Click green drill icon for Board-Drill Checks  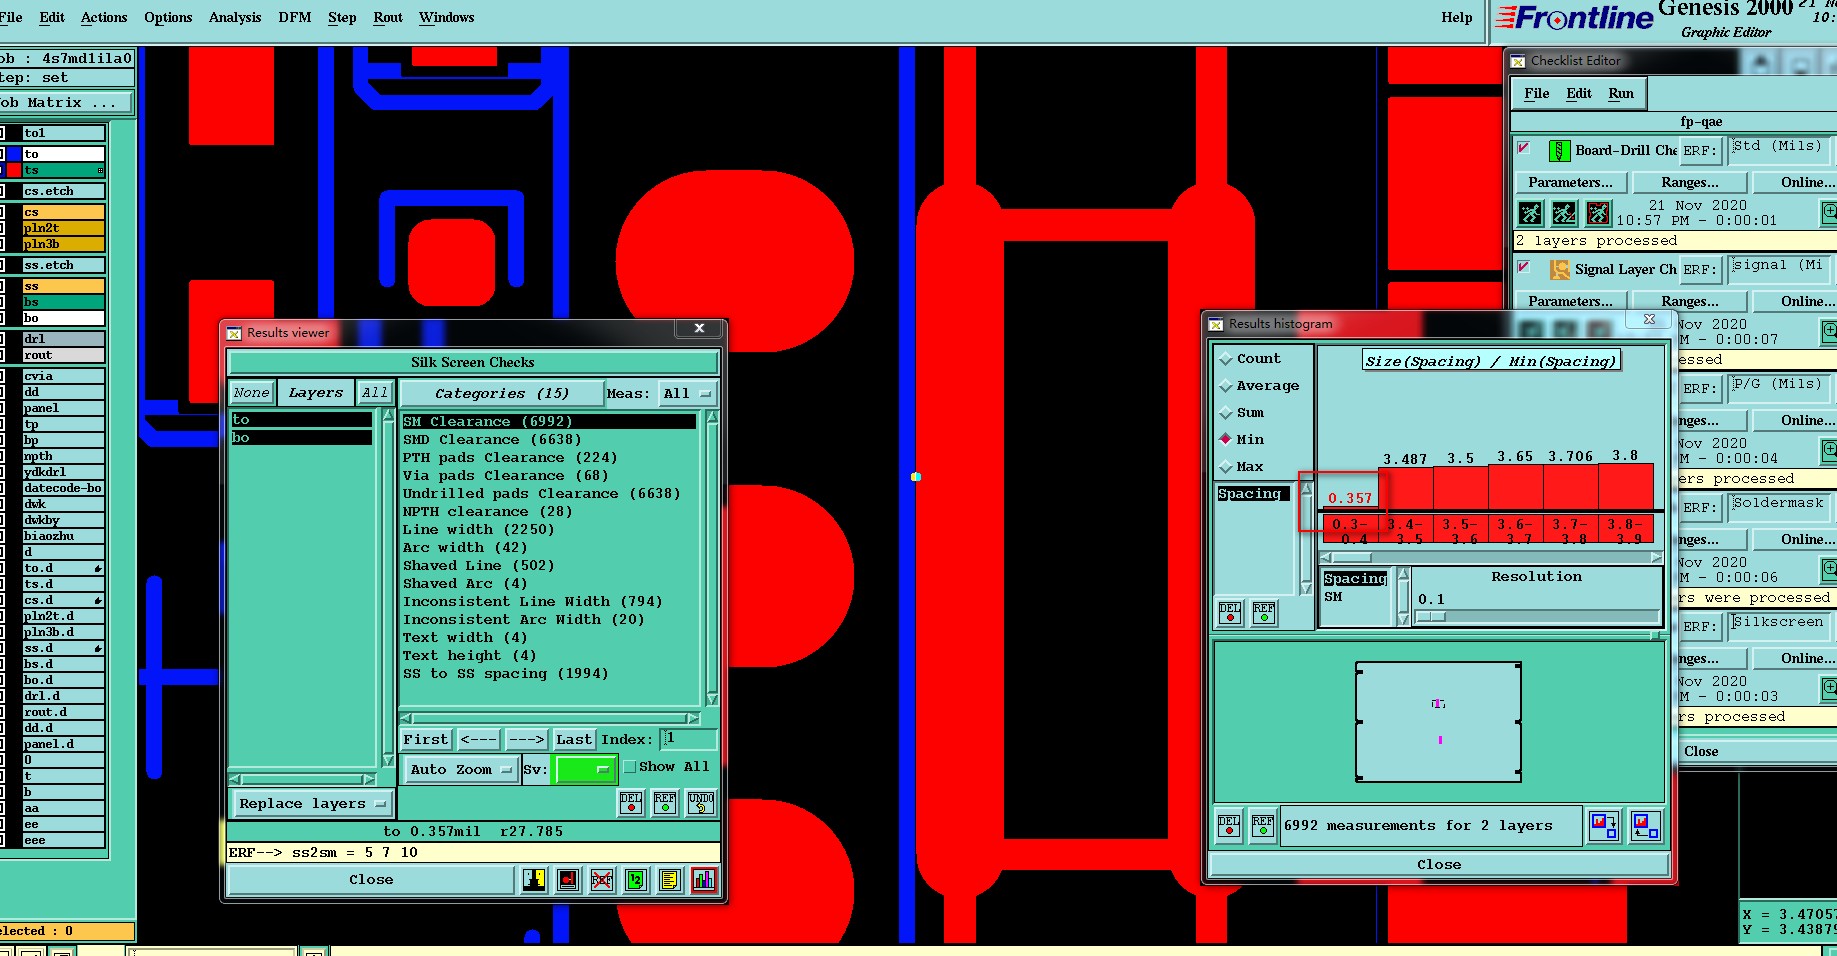point(1559,151)
